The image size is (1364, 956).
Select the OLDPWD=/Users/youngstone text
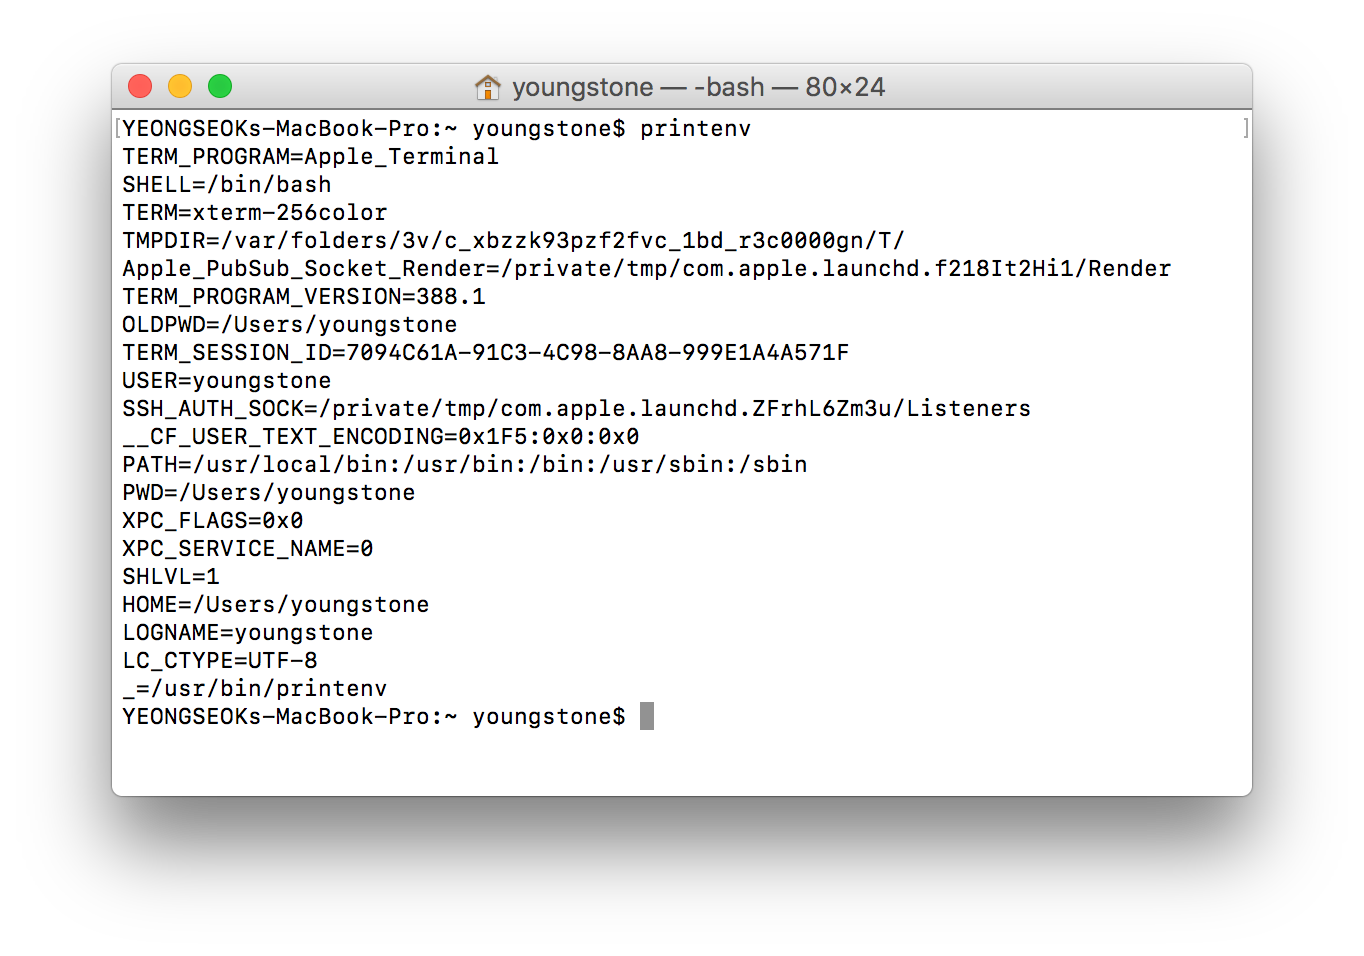289,324
